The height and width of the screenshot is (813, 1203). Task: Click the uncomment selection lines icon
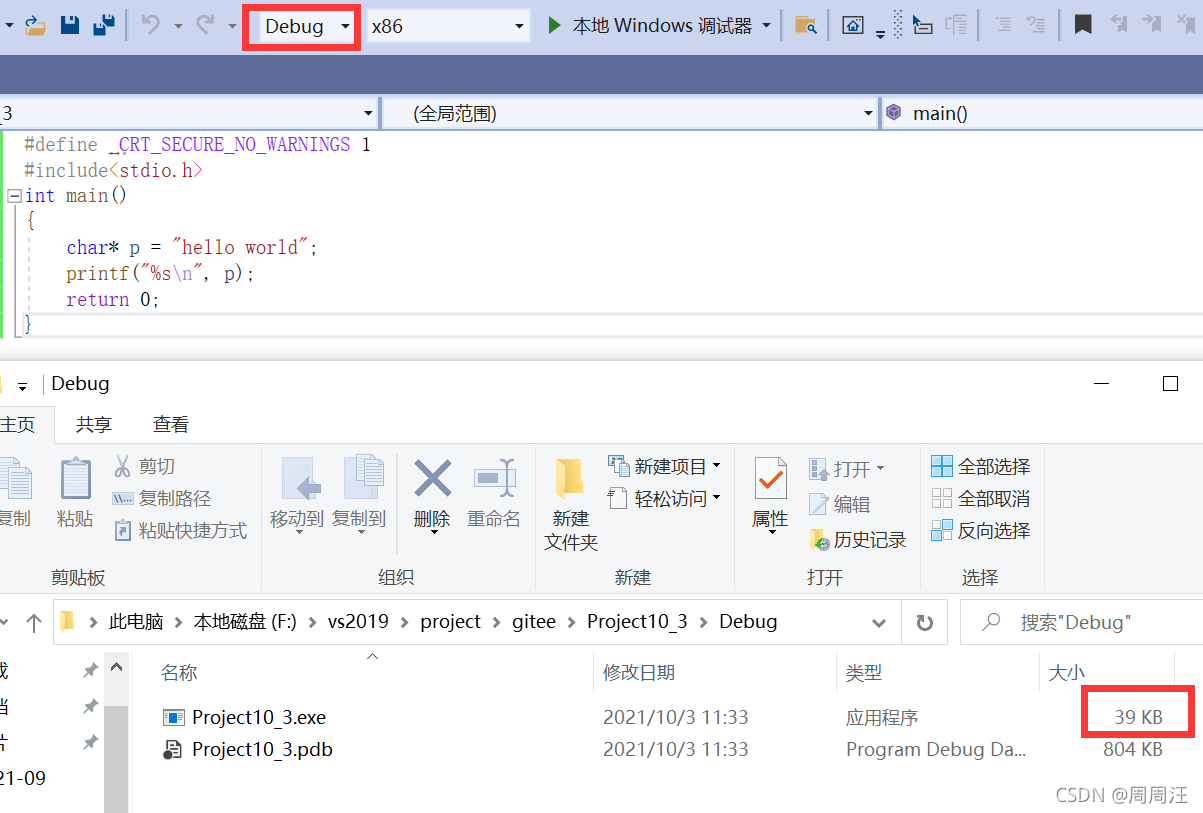(x=1035, y=26)
